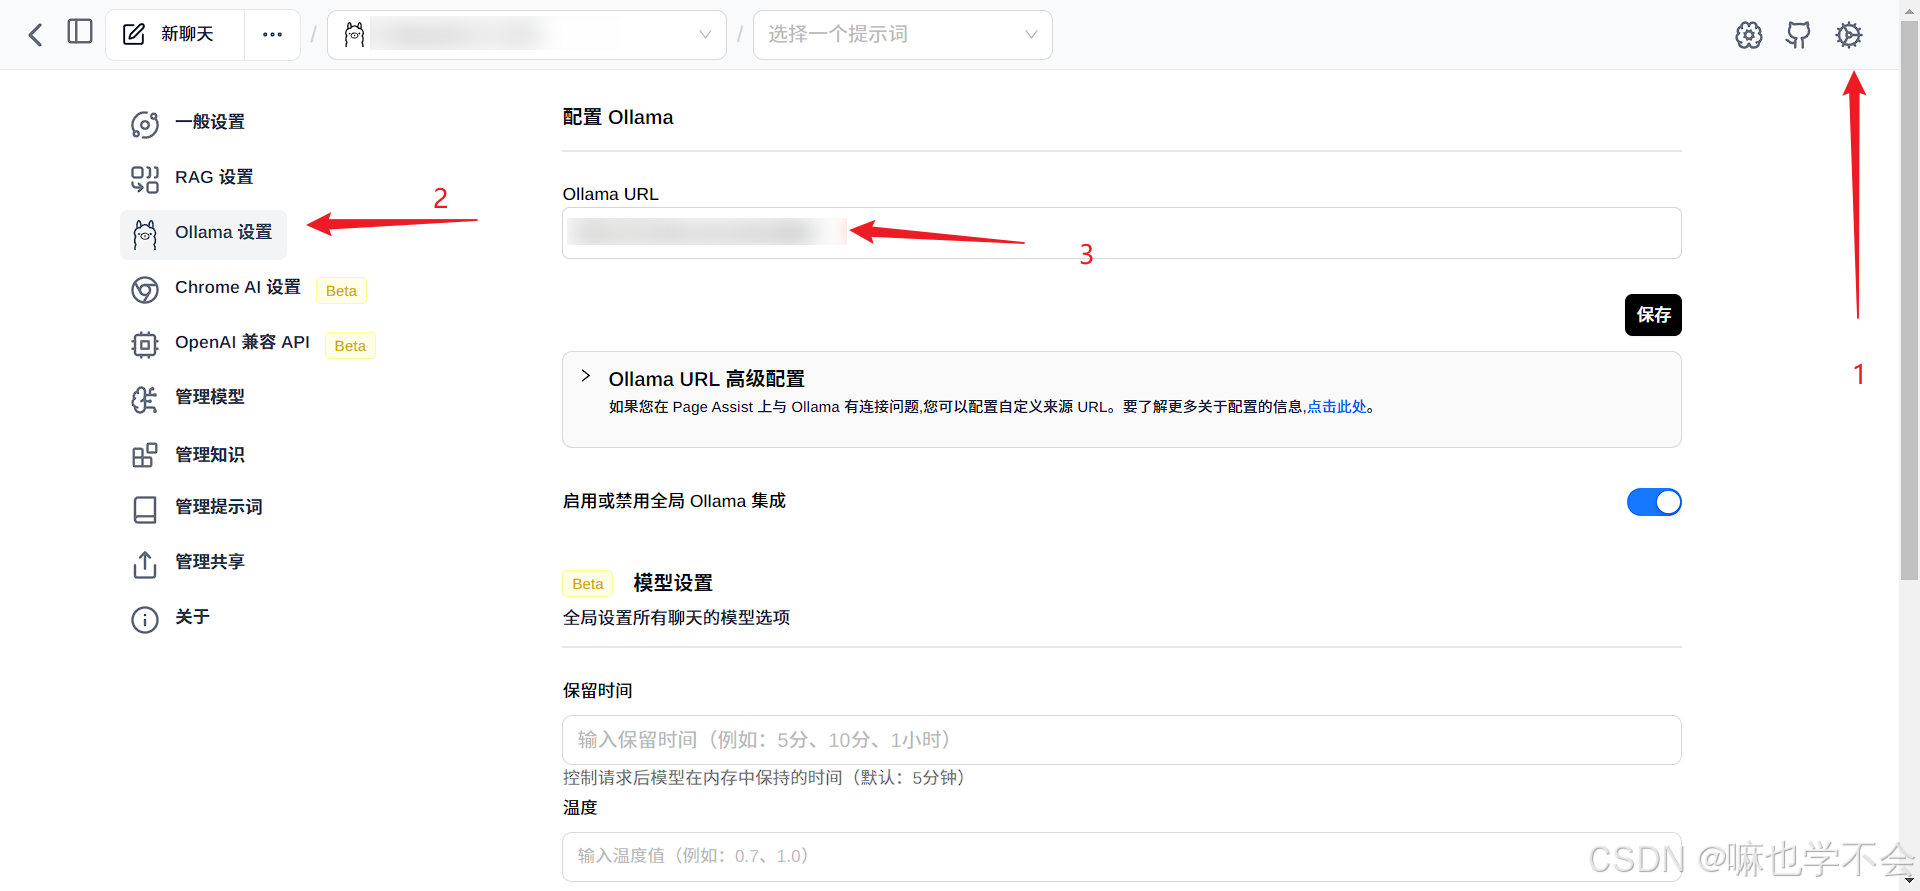Click the 关于 info circle icon
Screen dimensions: 1920x891
point(145,620)
